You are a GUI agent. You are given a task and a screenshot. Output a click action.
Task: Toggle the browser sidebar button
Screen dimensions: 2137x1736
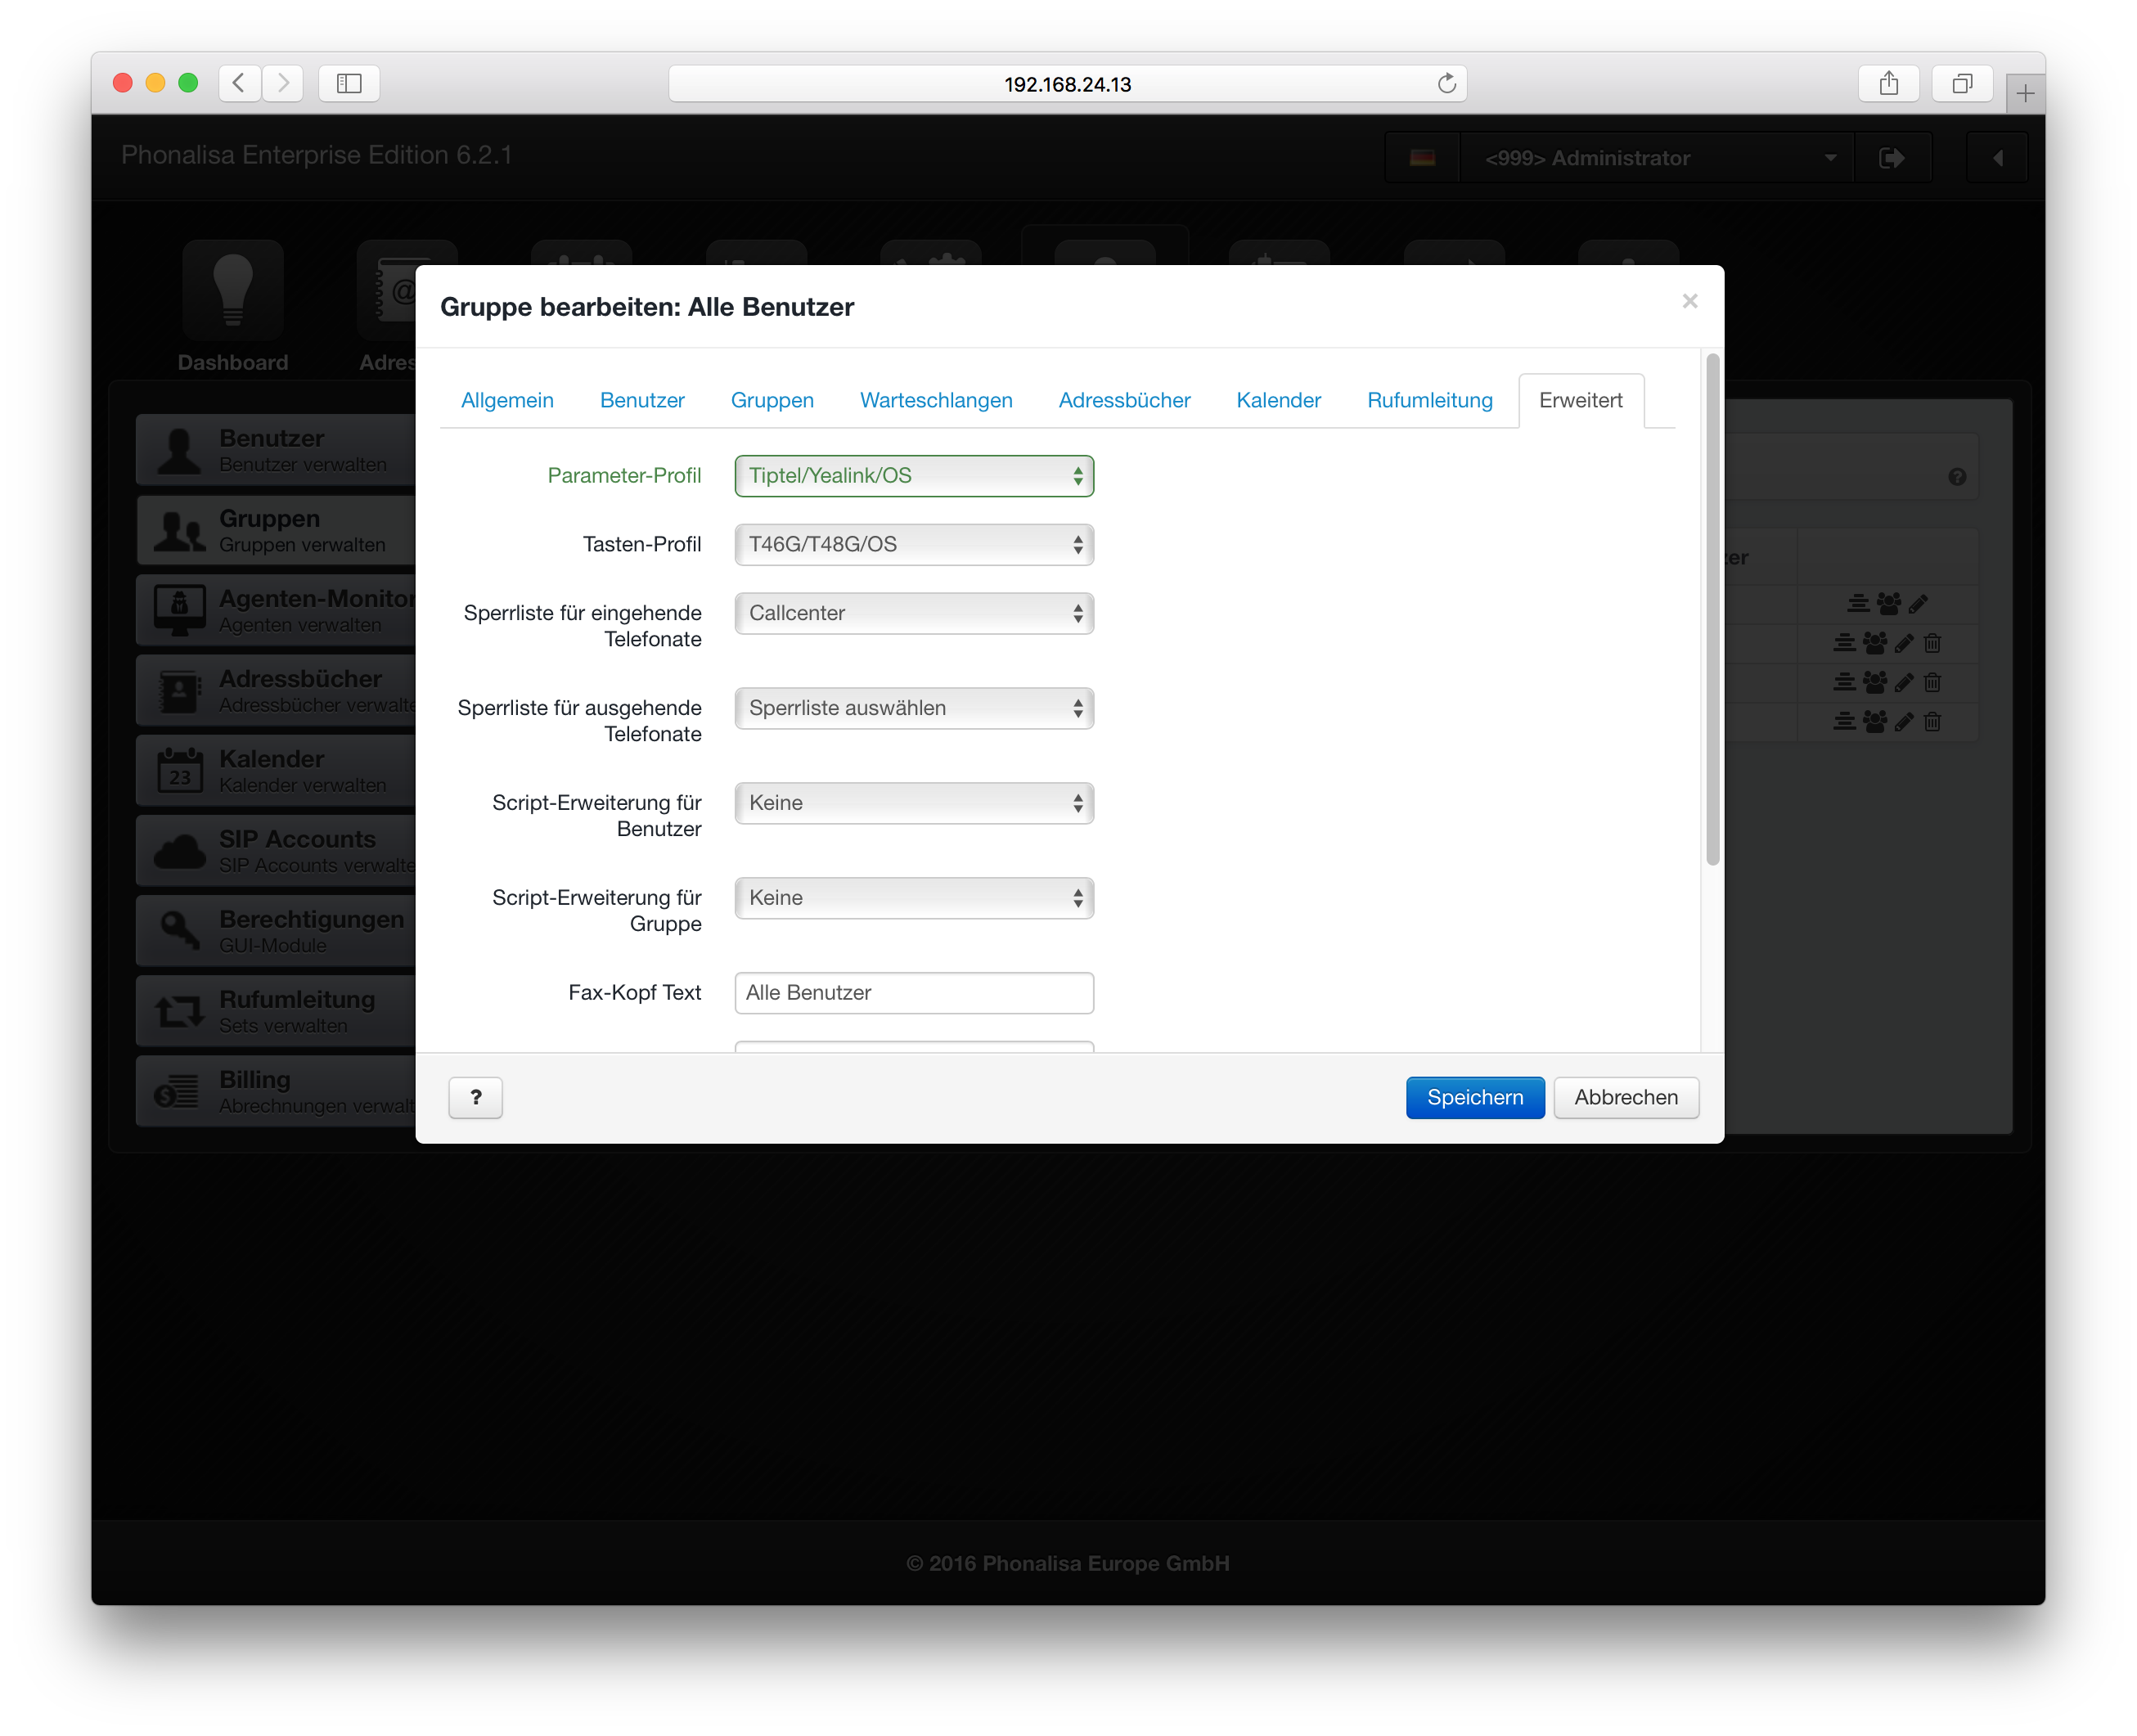point(349,84)
